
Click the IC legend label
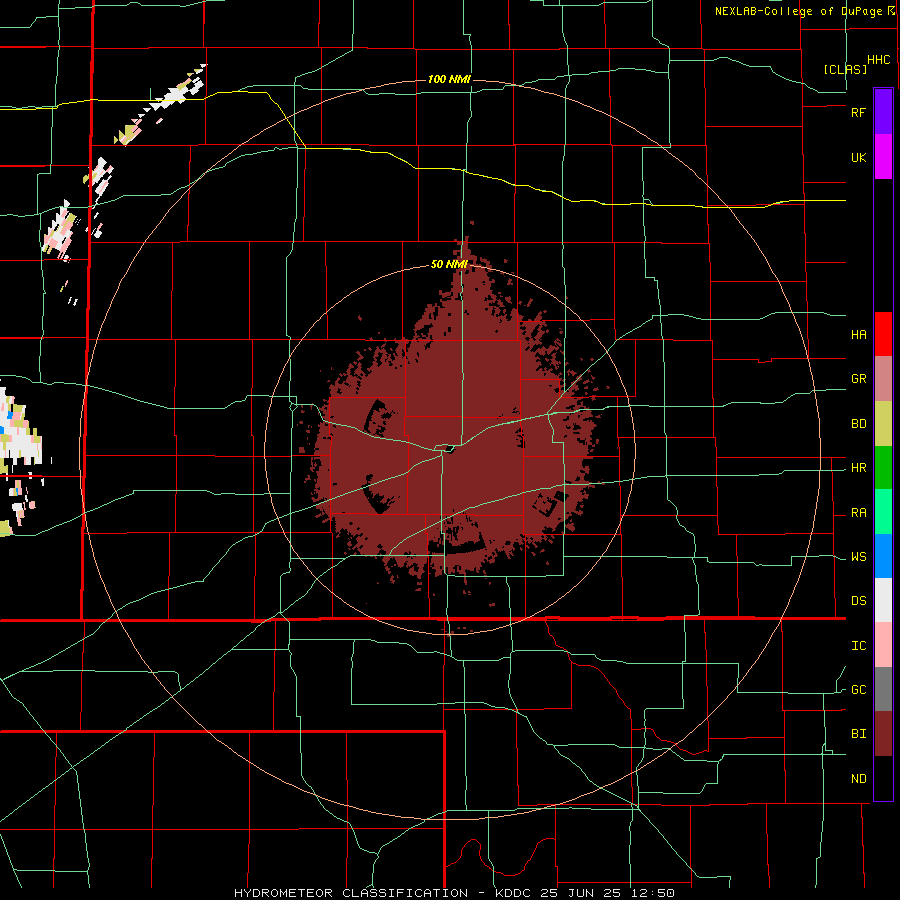[x=858, y=646]
